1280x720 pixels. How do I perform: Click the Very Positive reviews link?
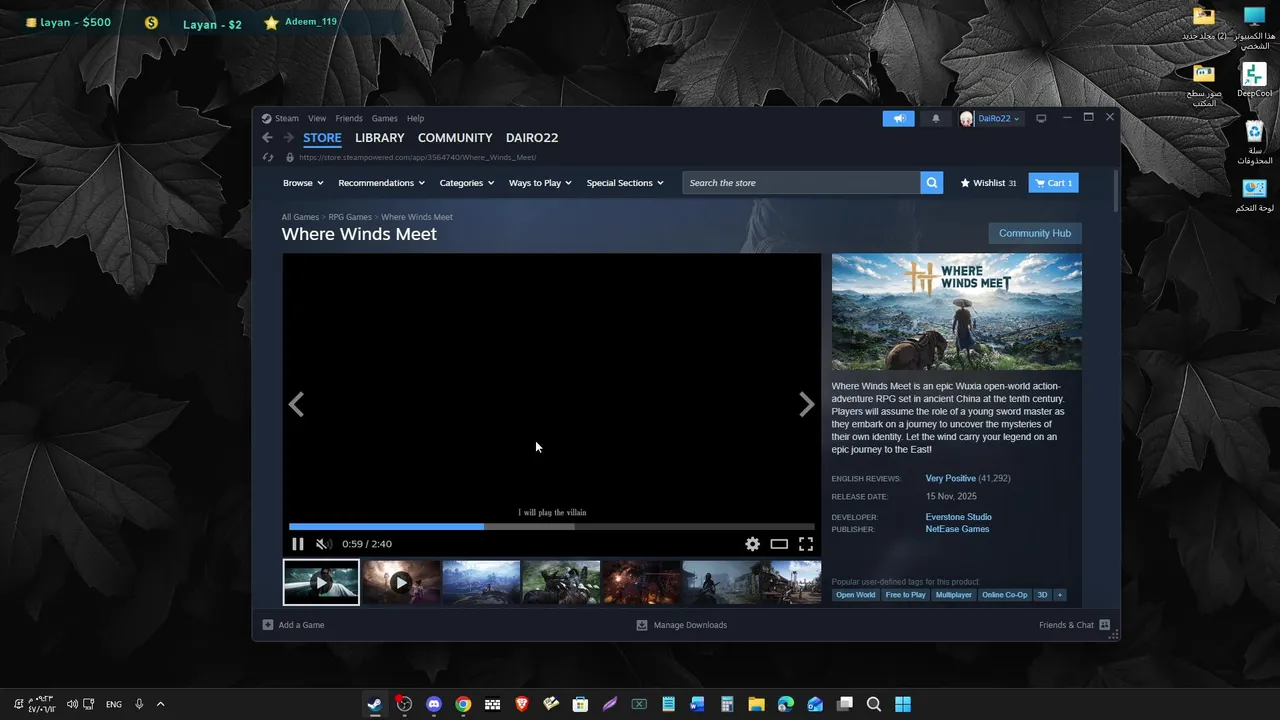coord(950,479)
